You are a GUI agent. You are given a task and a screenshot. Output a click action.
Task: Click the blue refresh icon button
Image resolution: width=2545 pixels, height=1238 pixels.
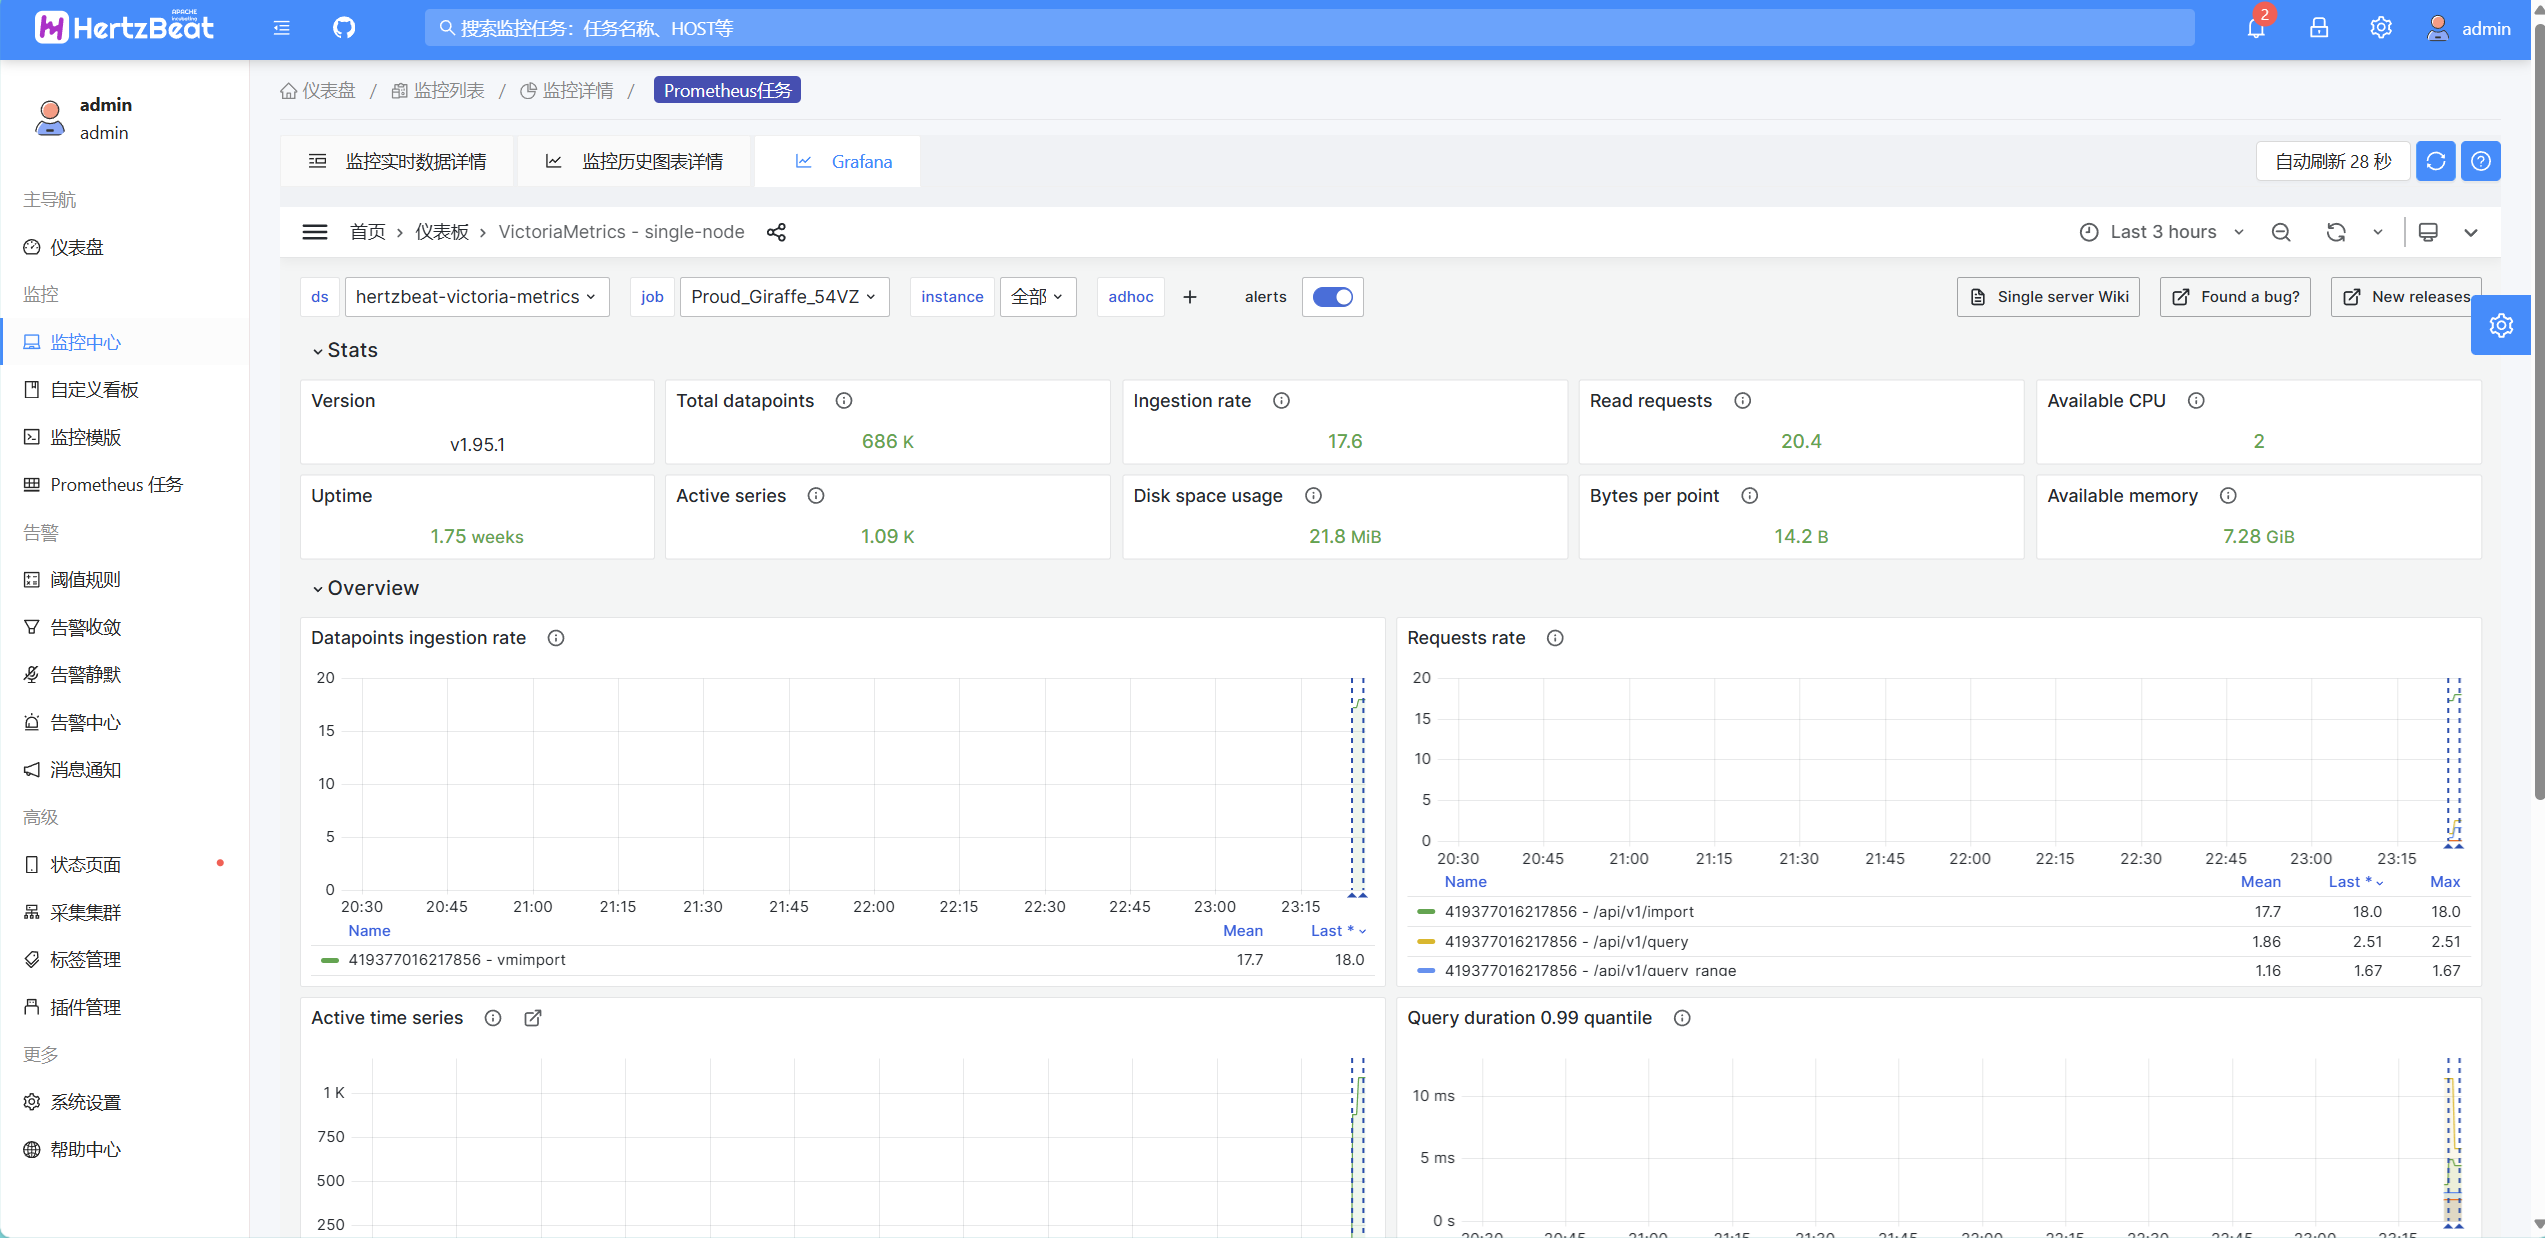click(2436, 161)
